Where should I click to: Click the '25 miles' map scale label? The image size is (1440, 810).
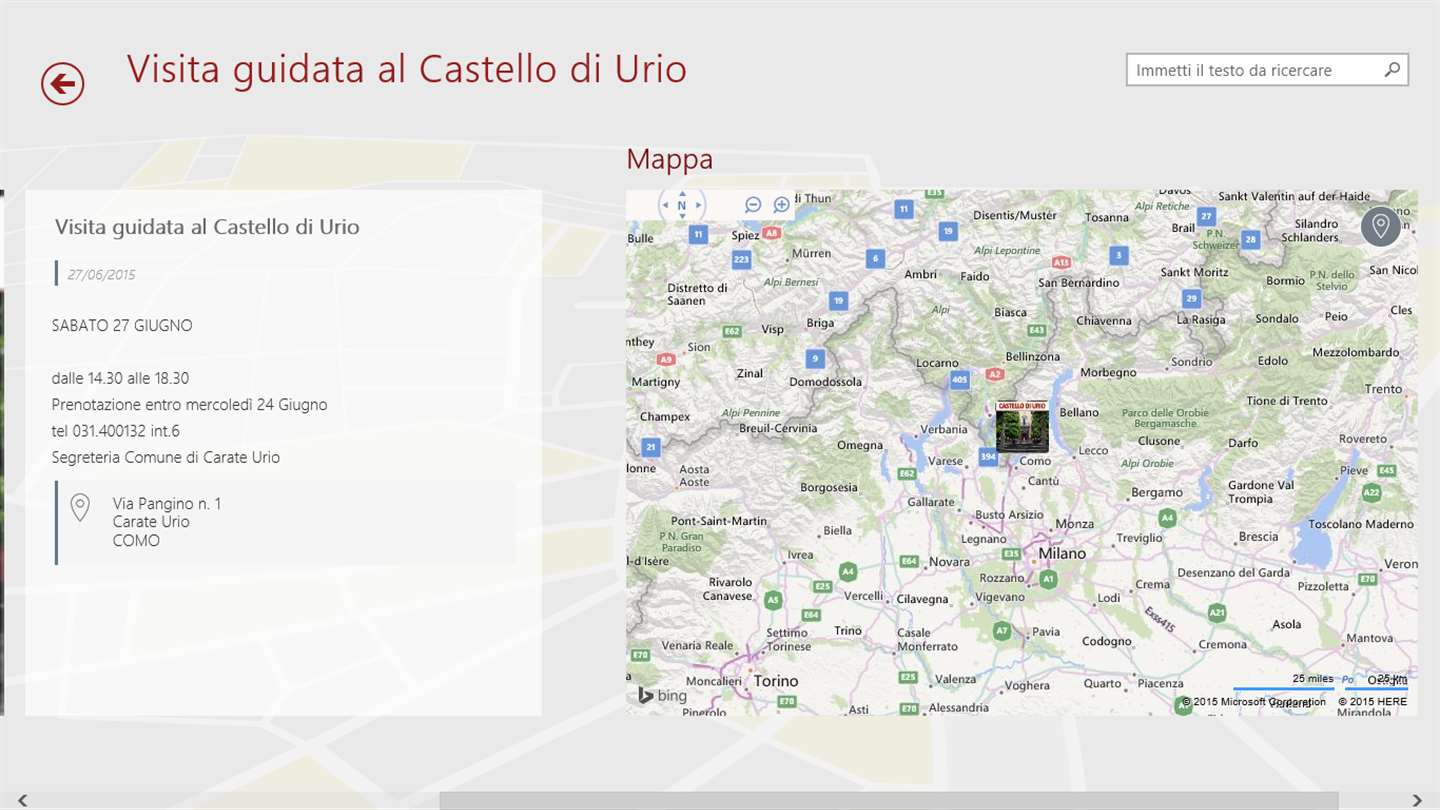coord(1312,679)
